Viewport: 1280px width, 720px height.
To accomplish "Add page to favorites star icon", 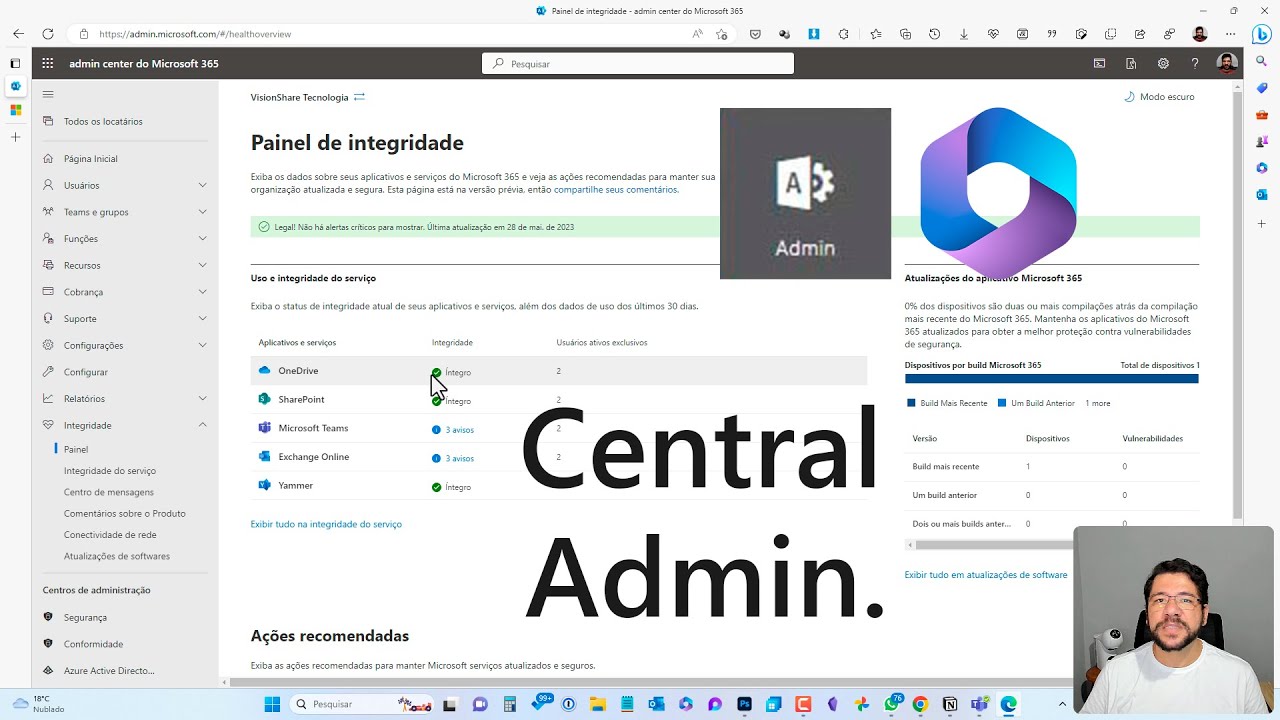I will (x=722, y=34).
